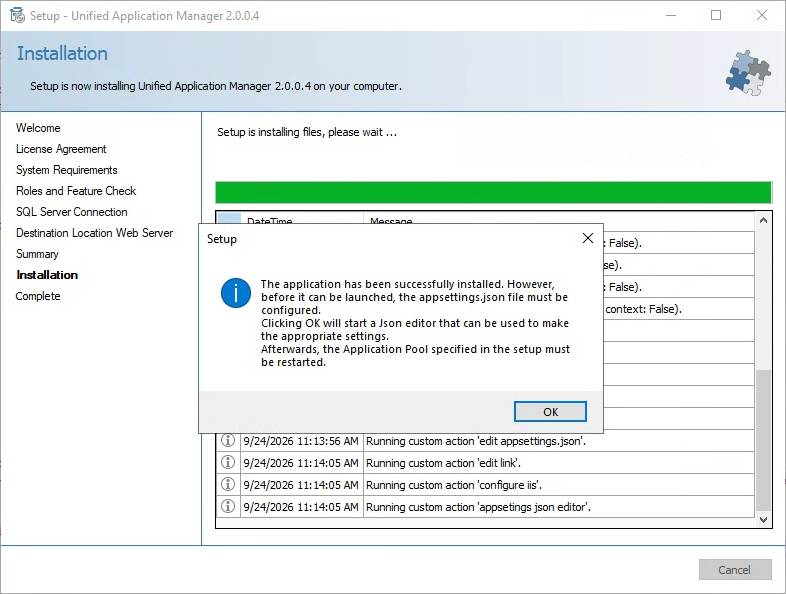Click info icon for 'edit appsettings.json' row

tap(228, 441)
